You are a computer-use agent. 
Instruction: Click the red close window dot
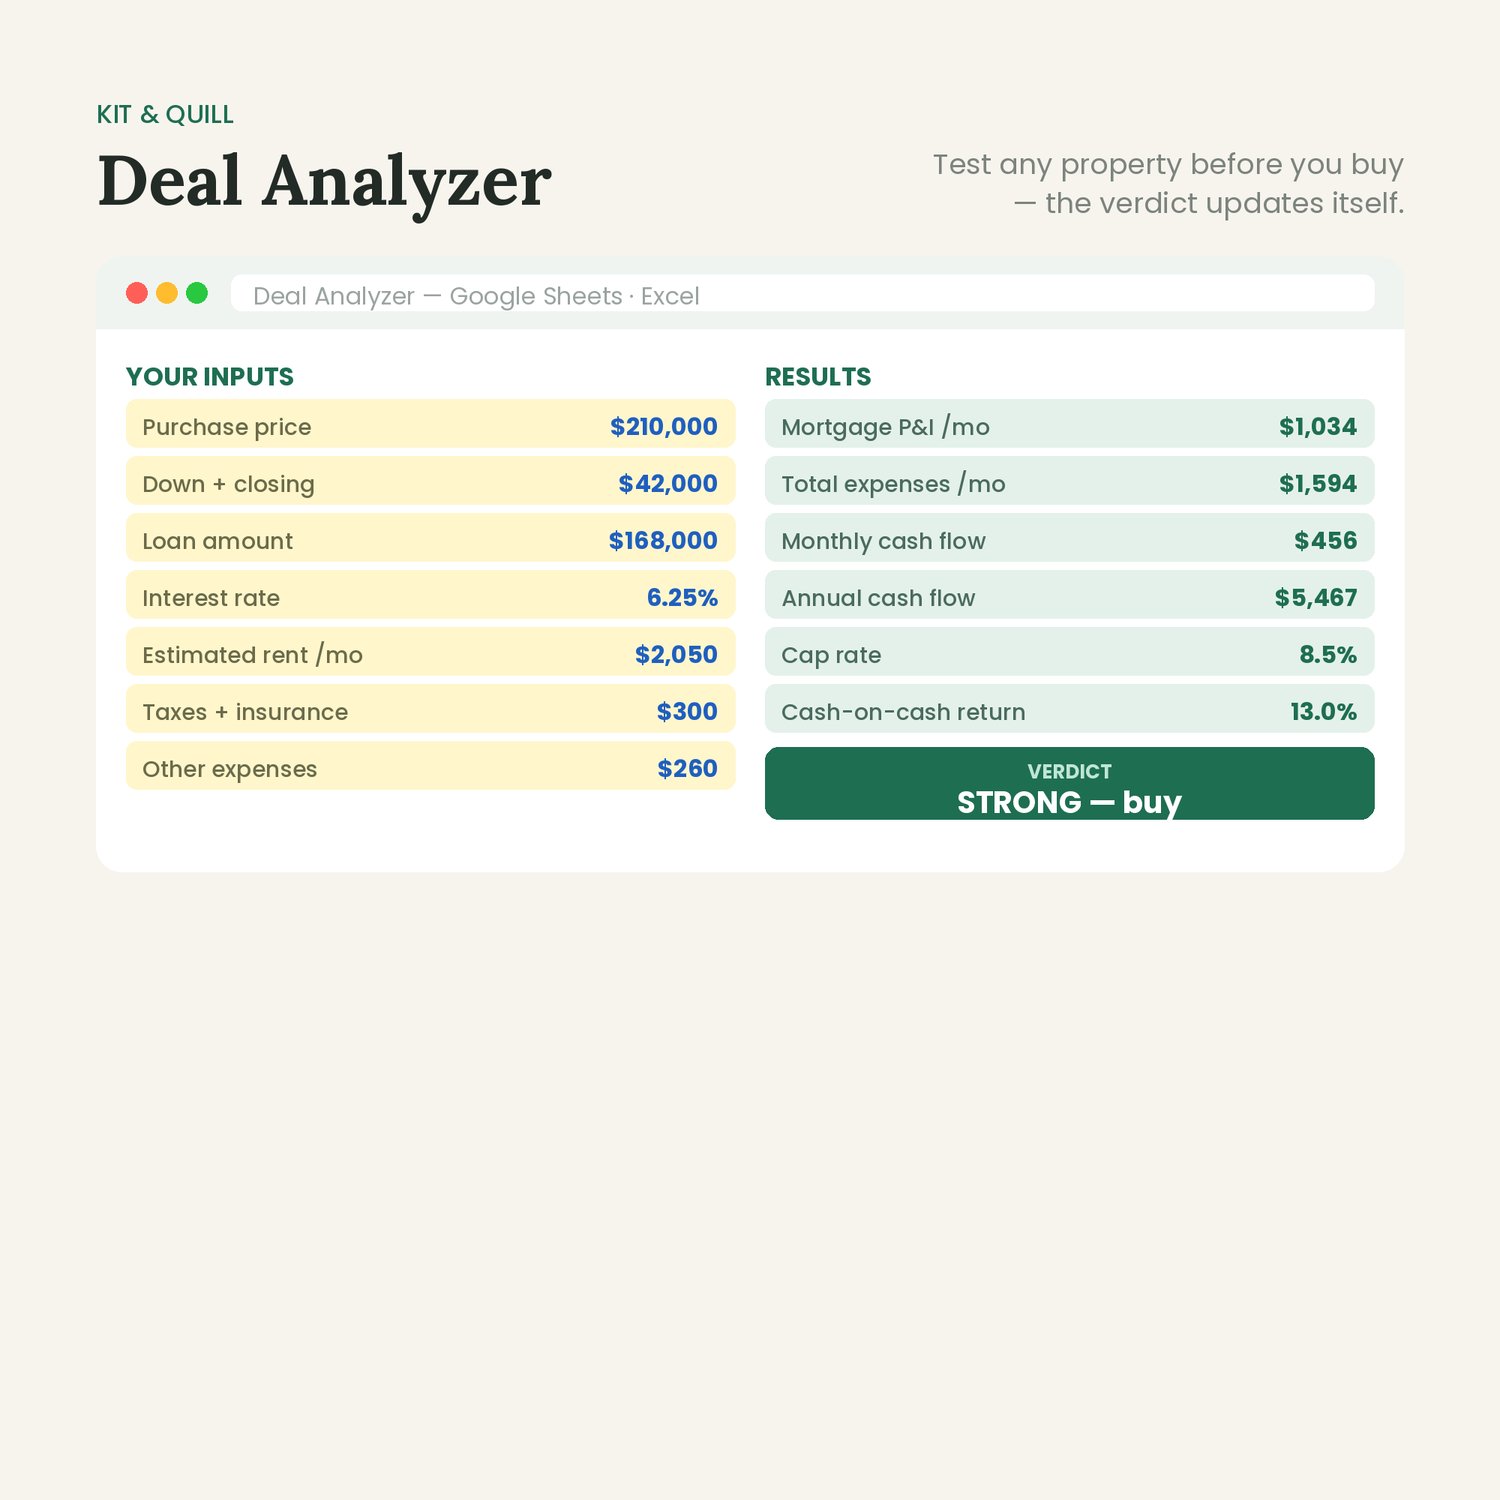click(137, 293)
